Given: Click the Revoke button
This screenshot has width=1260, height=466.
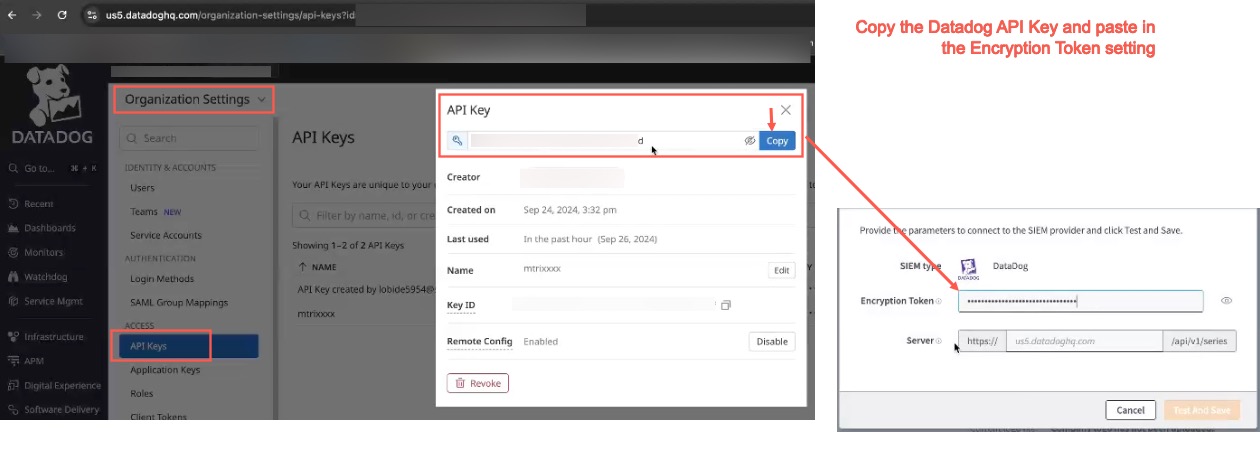Looking at the screenshot, I should [x=478, y=383].
